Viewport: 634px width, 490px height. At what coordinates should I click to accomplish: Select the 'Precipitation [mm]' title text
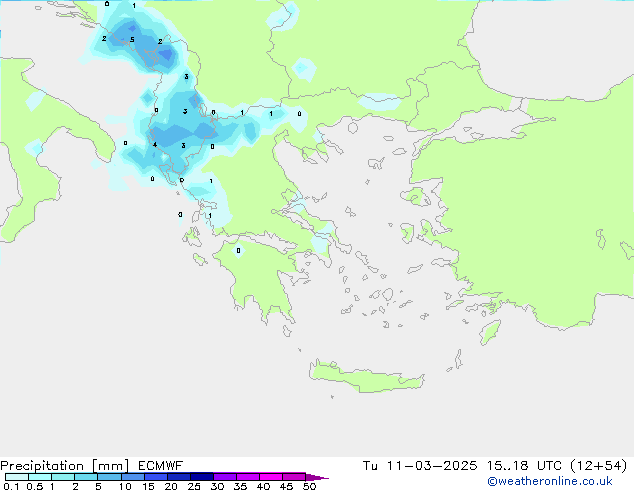coord(65,466)
